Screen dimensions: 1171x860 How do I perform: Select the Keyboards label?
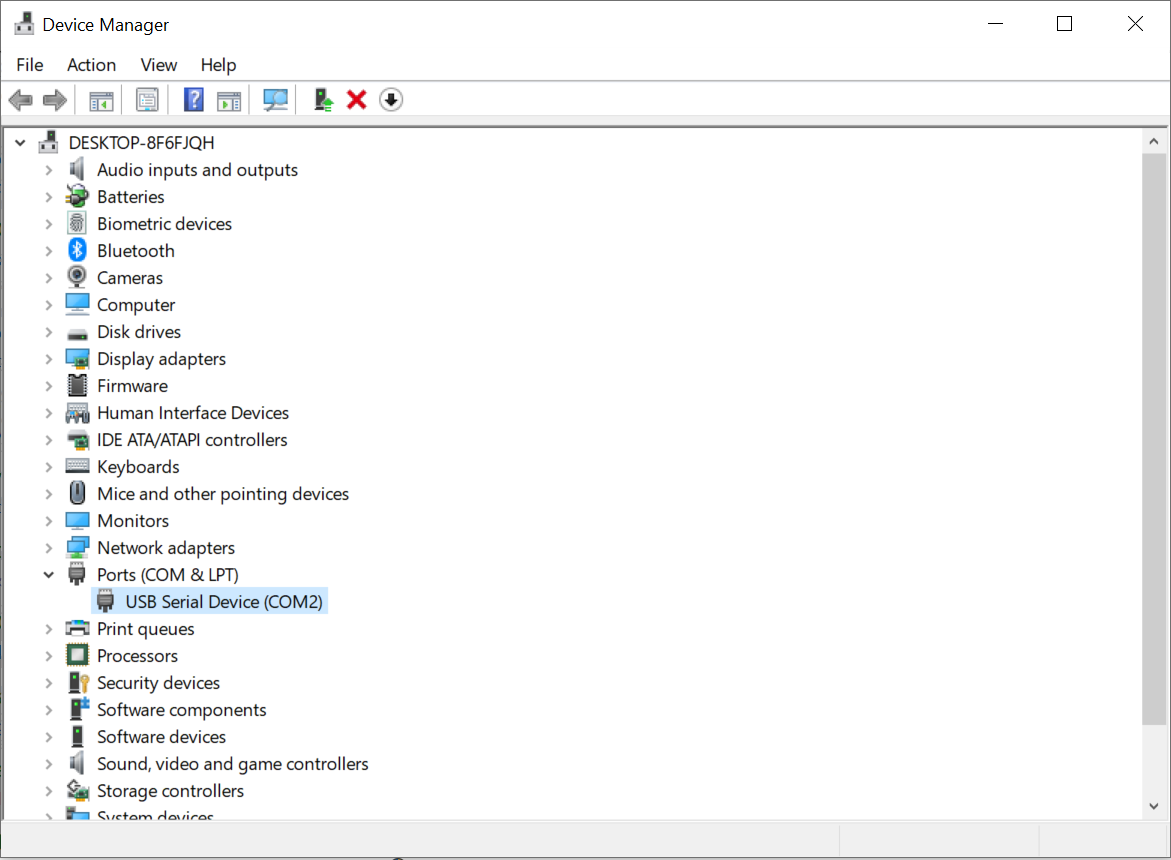coord(138,467)
